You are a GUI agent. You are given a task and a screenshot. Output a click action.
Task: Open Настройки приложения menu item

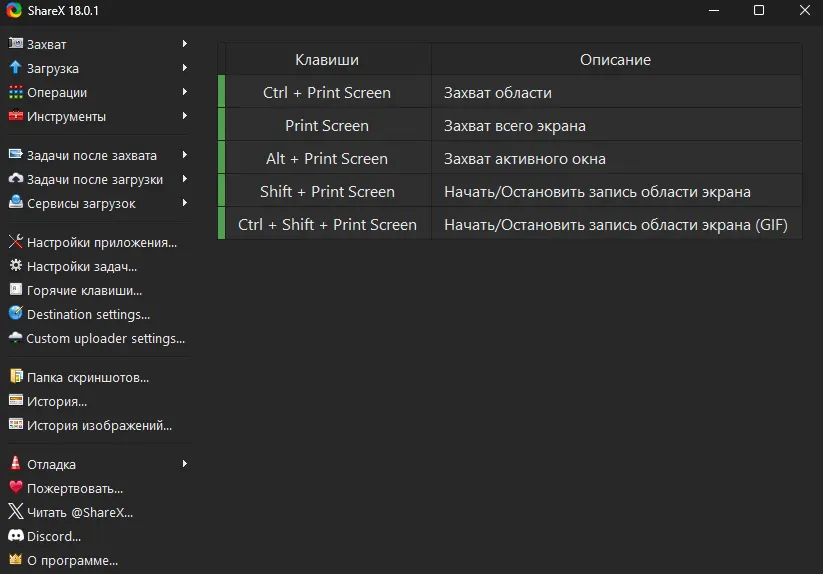pos(101,242)
